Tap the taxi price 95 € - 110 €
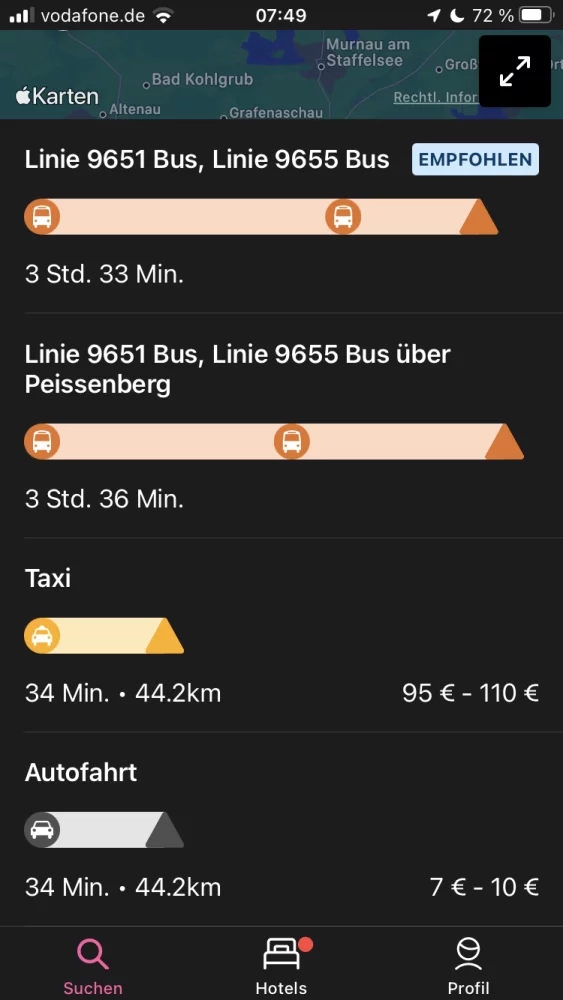Viewport: 563px width, 1000px height. [471, 693]
